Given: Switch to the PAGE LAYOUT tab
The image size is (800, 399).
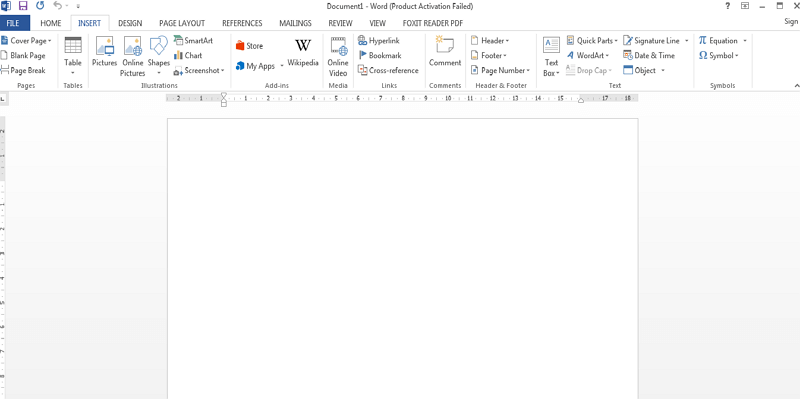Looking at the screenshot, I should [182, 23].
